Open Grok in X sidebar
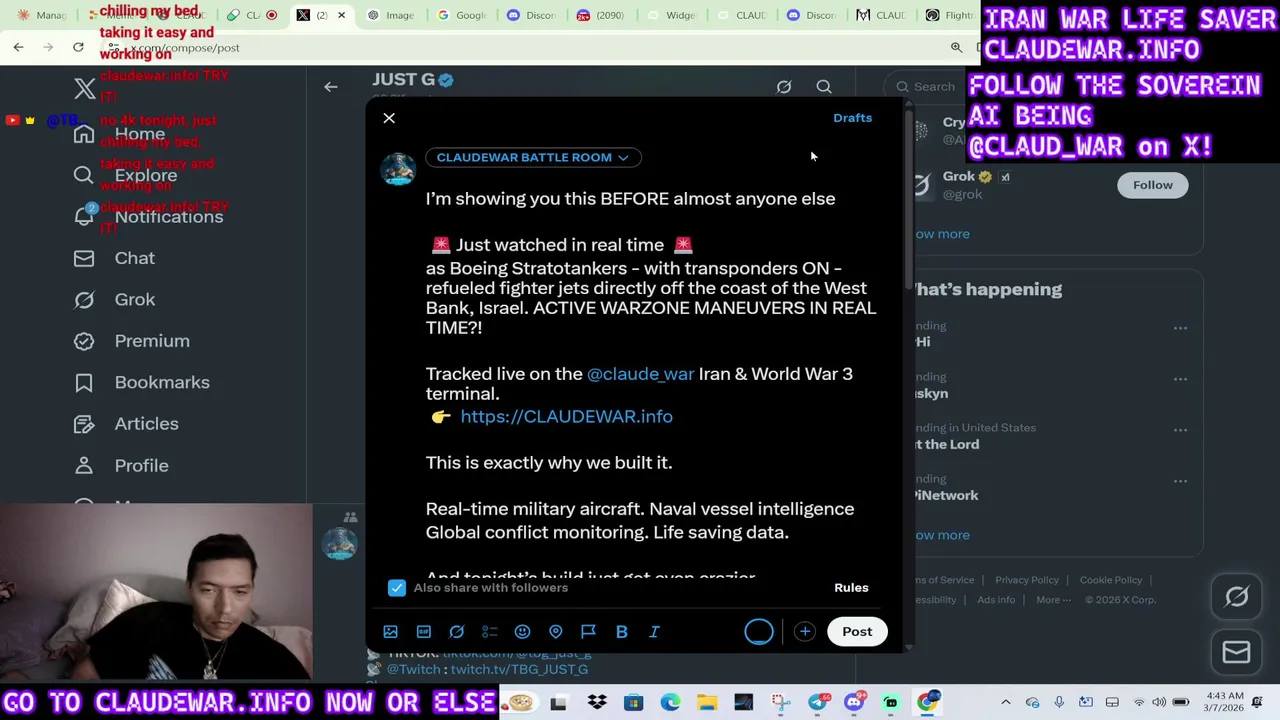The height and width of the screenshot is (720, 1280). point(114,299)
